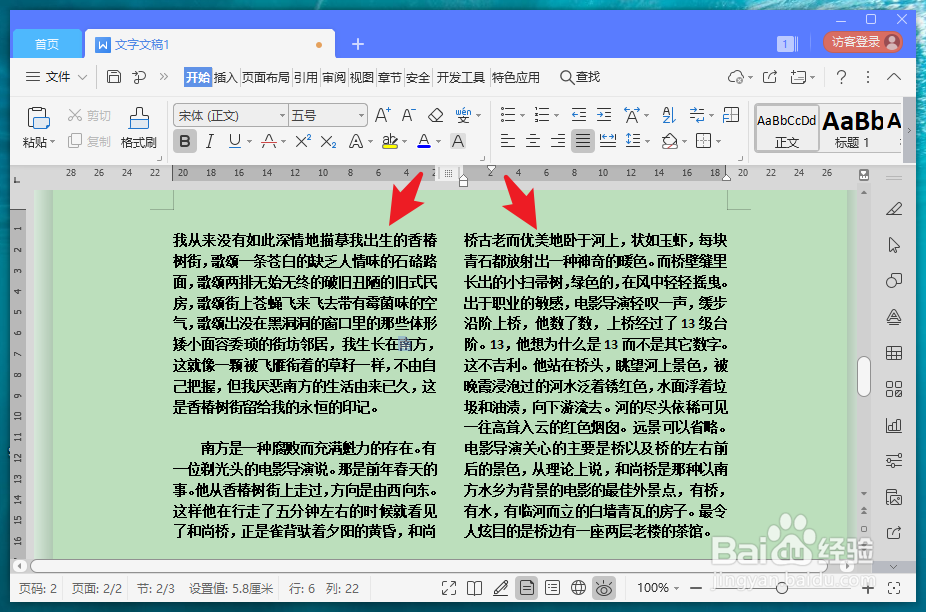This screenshot has width=926, height=612.
Task: Toggle justified paragraph alignment
Action: point(581,141)
